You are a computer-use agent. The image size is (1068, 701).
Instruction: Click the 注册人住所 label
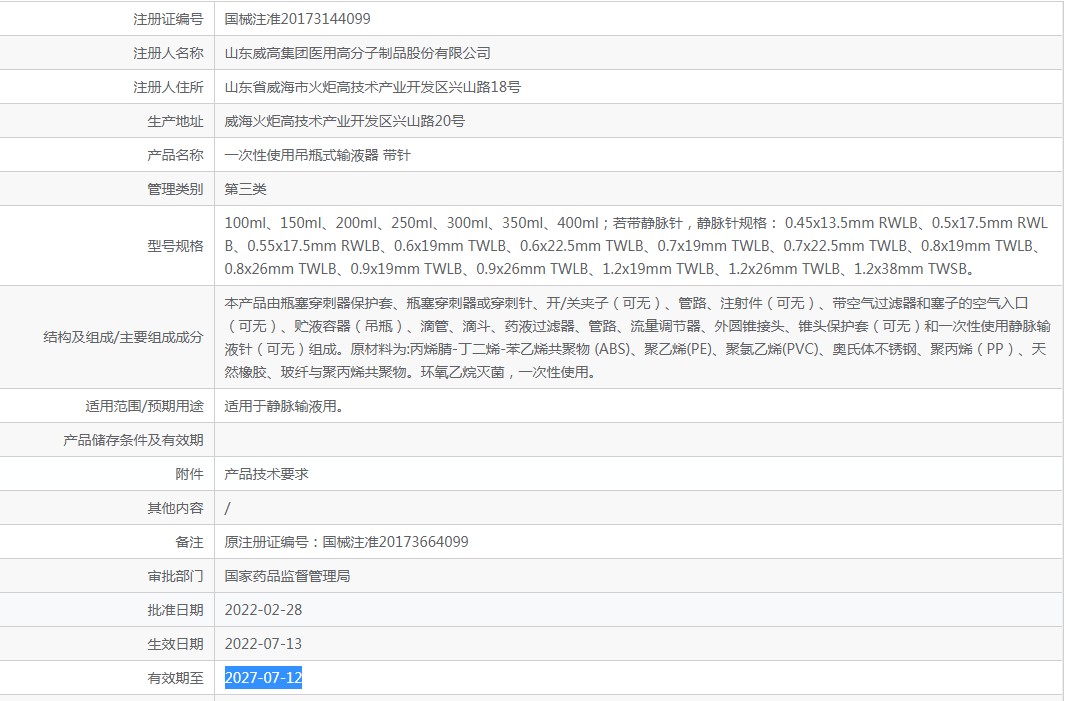pos(168,87)
